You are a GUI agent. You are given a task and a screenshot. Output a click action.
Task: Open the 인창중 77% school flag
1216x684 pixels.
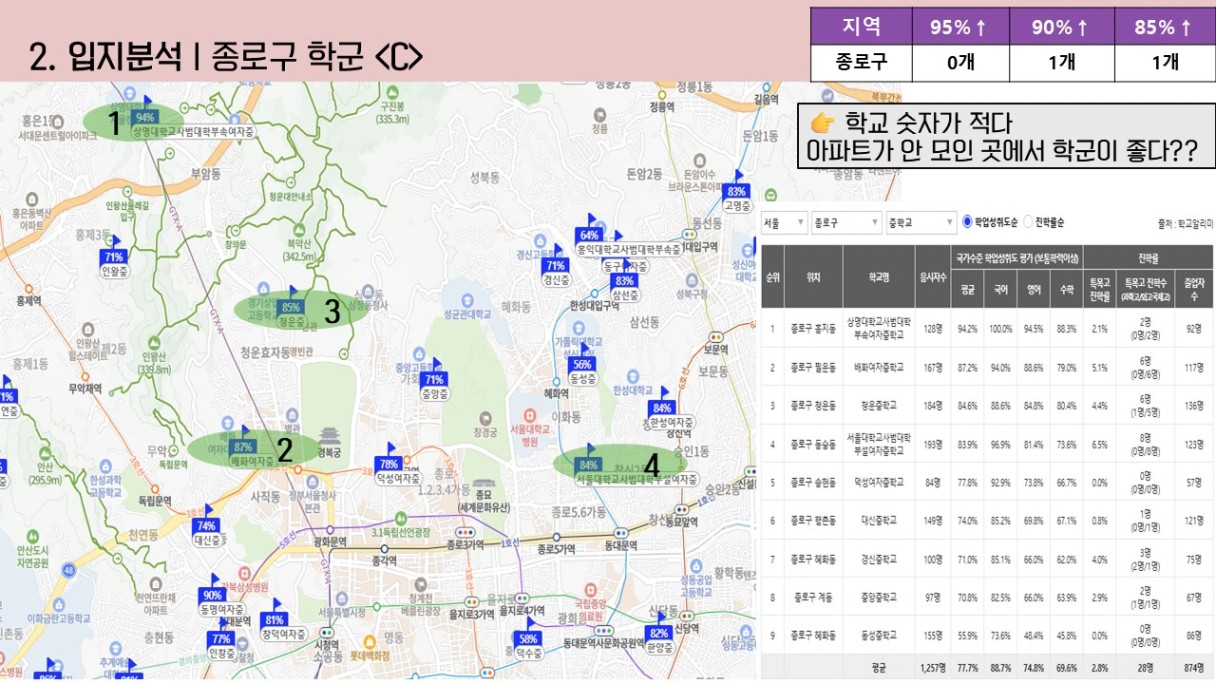[x=221, y=639]
